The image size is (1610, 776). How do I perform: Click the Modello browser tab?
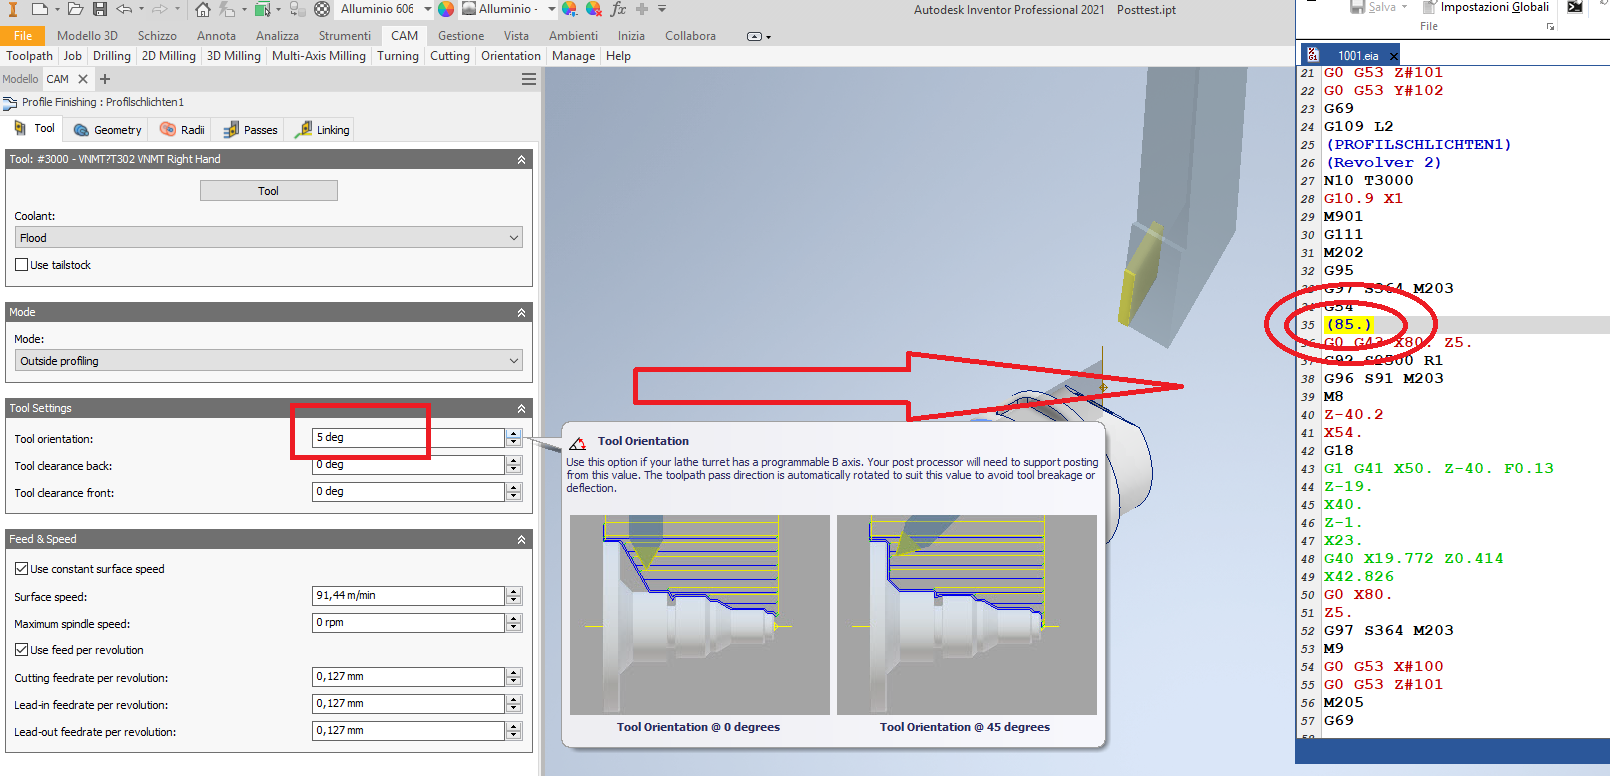tap(20, 79)
